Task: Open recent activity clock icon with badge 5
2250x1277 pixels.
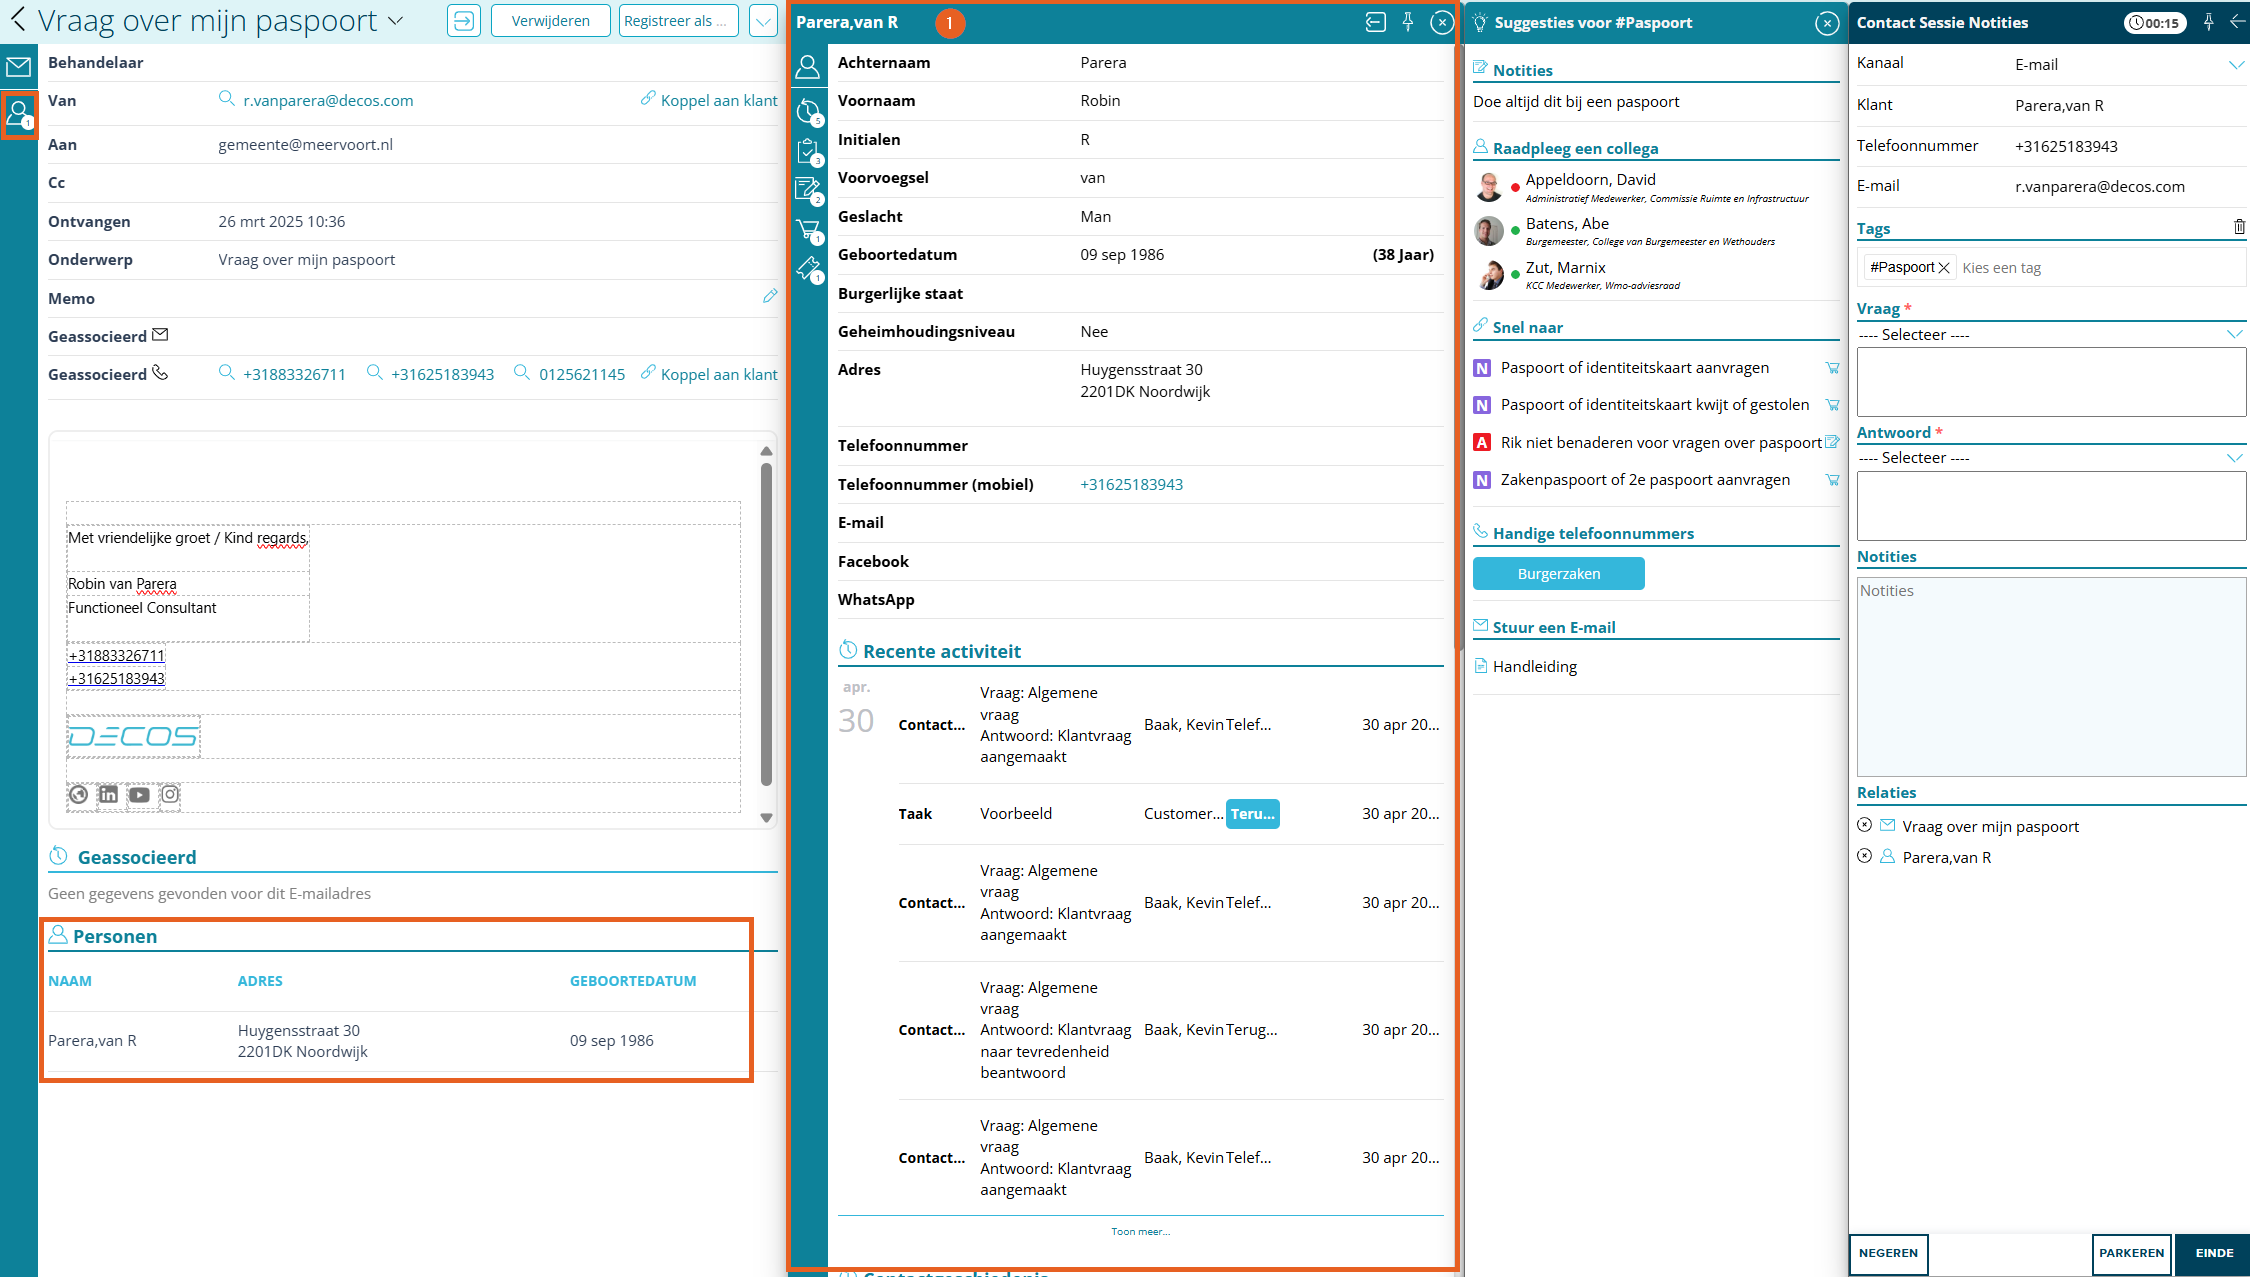Action: tap(808, 111)
